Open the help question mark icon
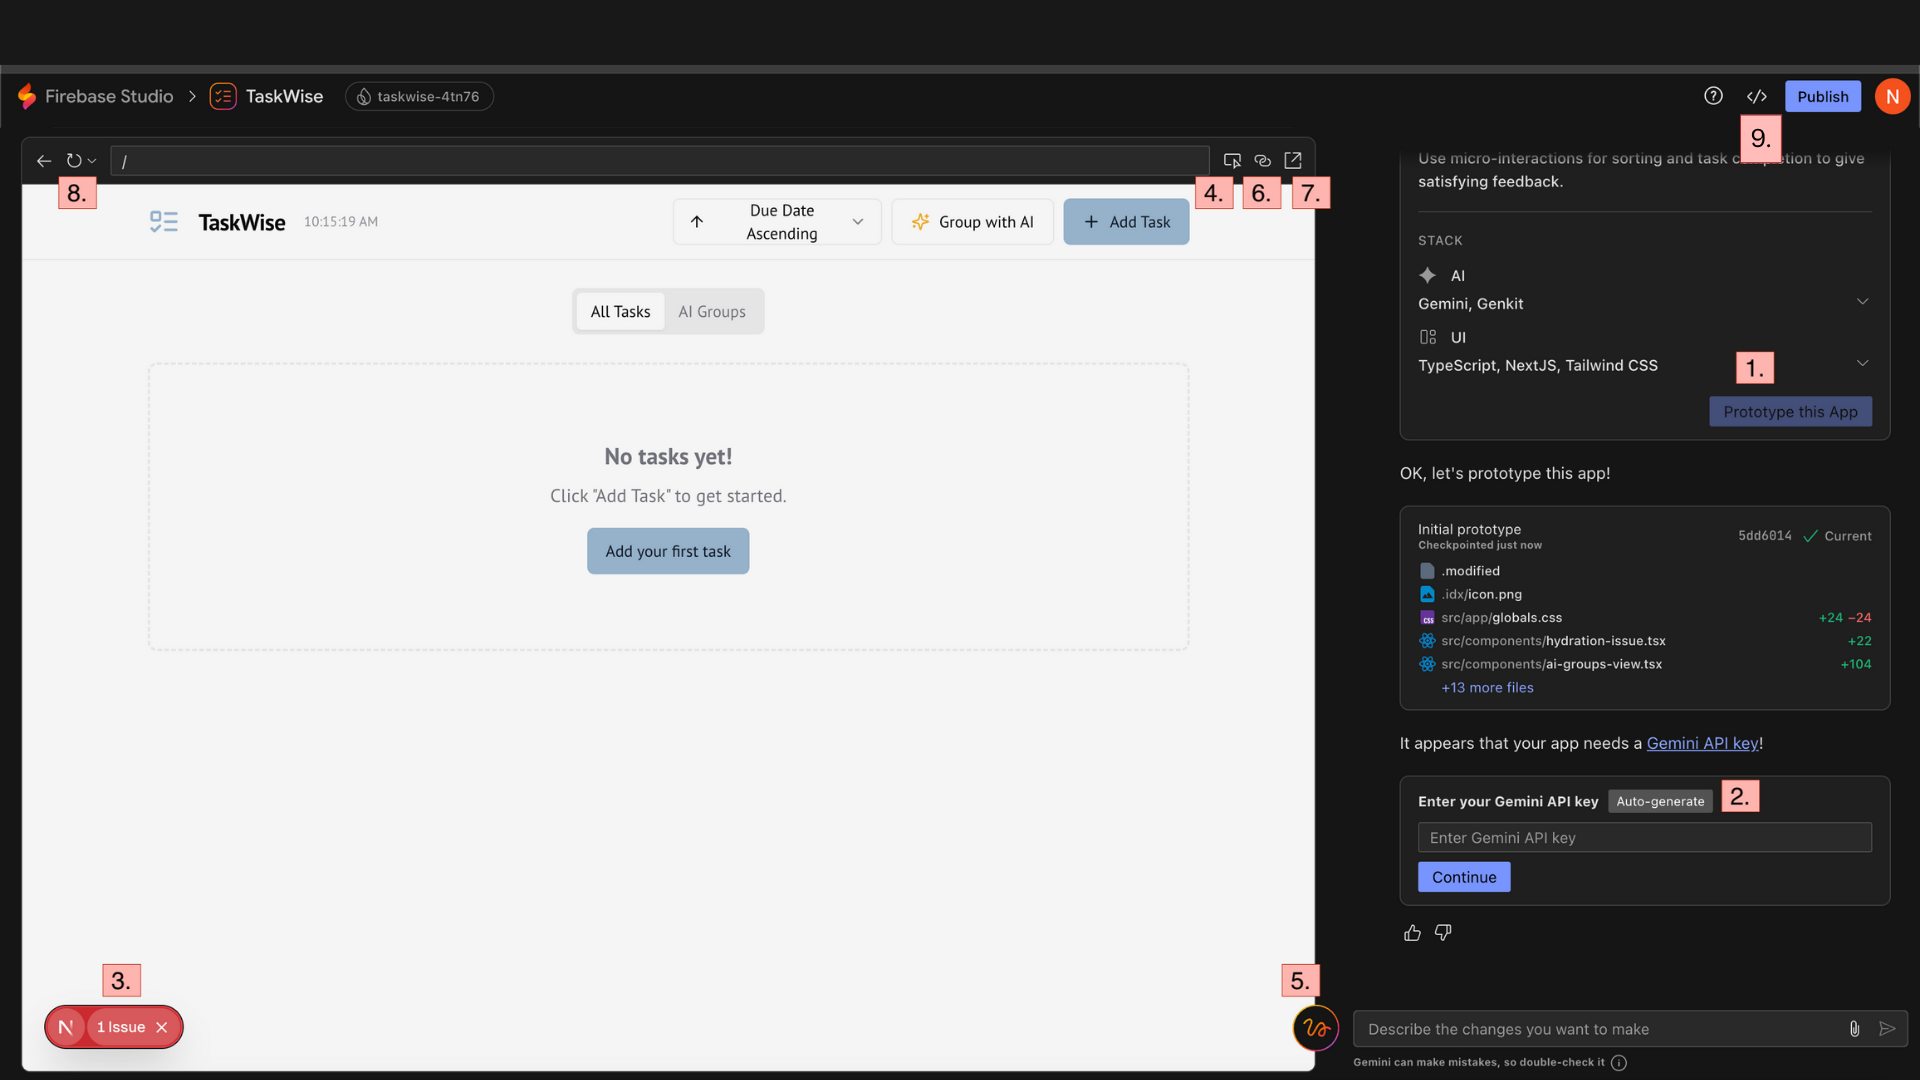 [x=1713, y=96]
